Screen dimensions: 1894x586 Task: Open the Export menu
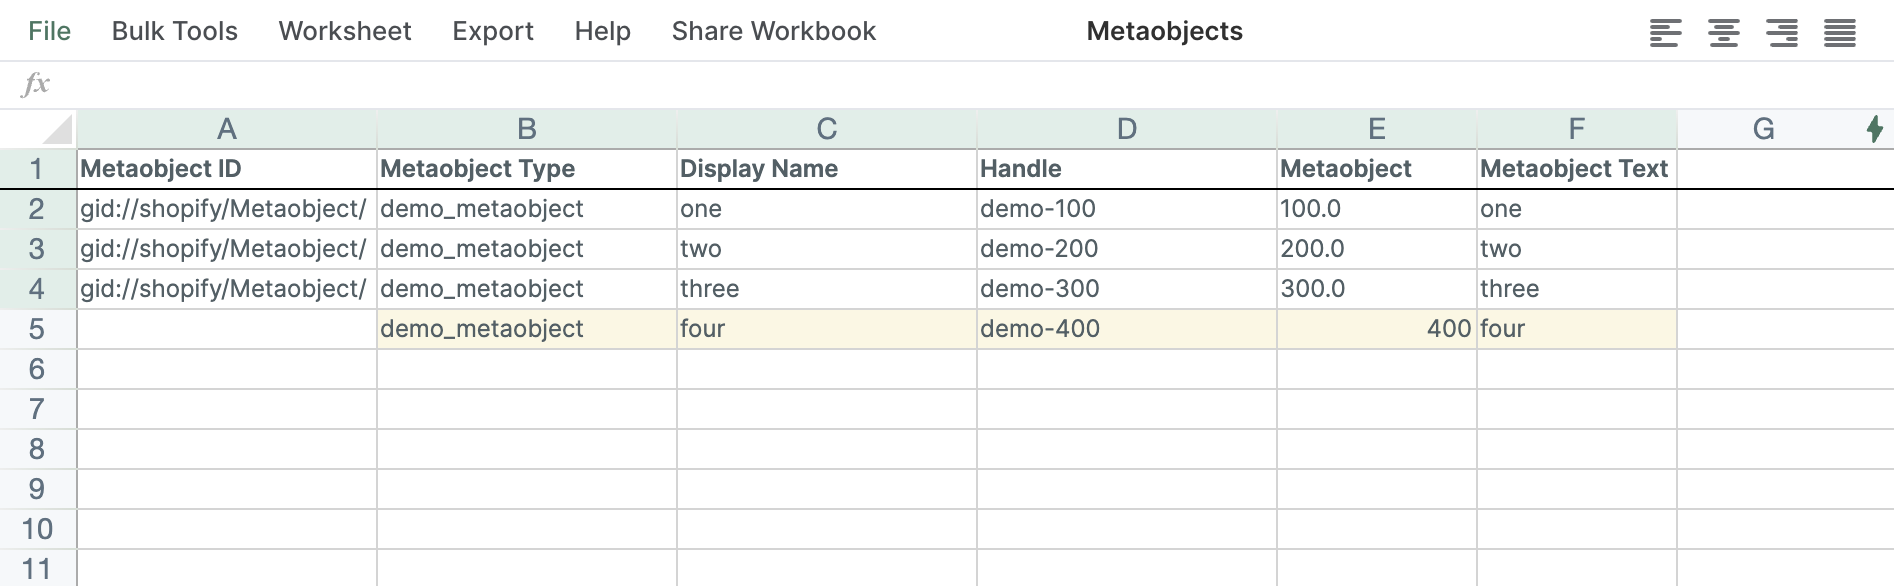(492, 31)
